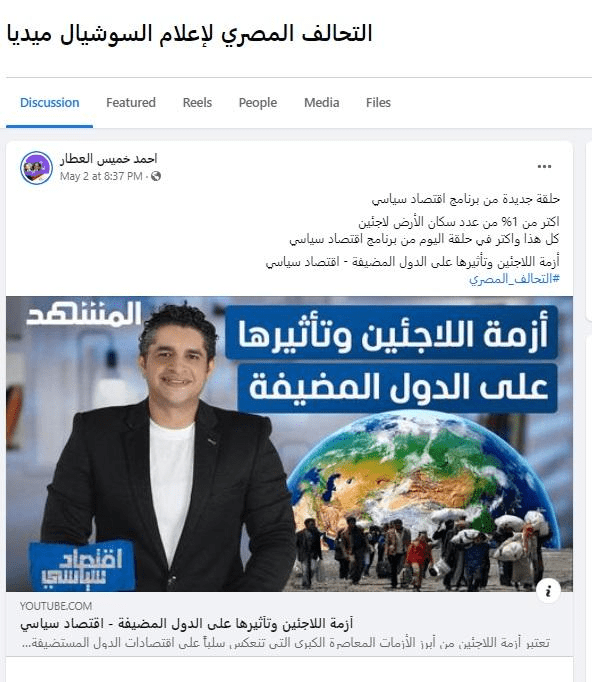This screenshot has width=592, height=682.
Task: Click the May 2 at 8:37 PM timestamp
Action: pos(101,176)
